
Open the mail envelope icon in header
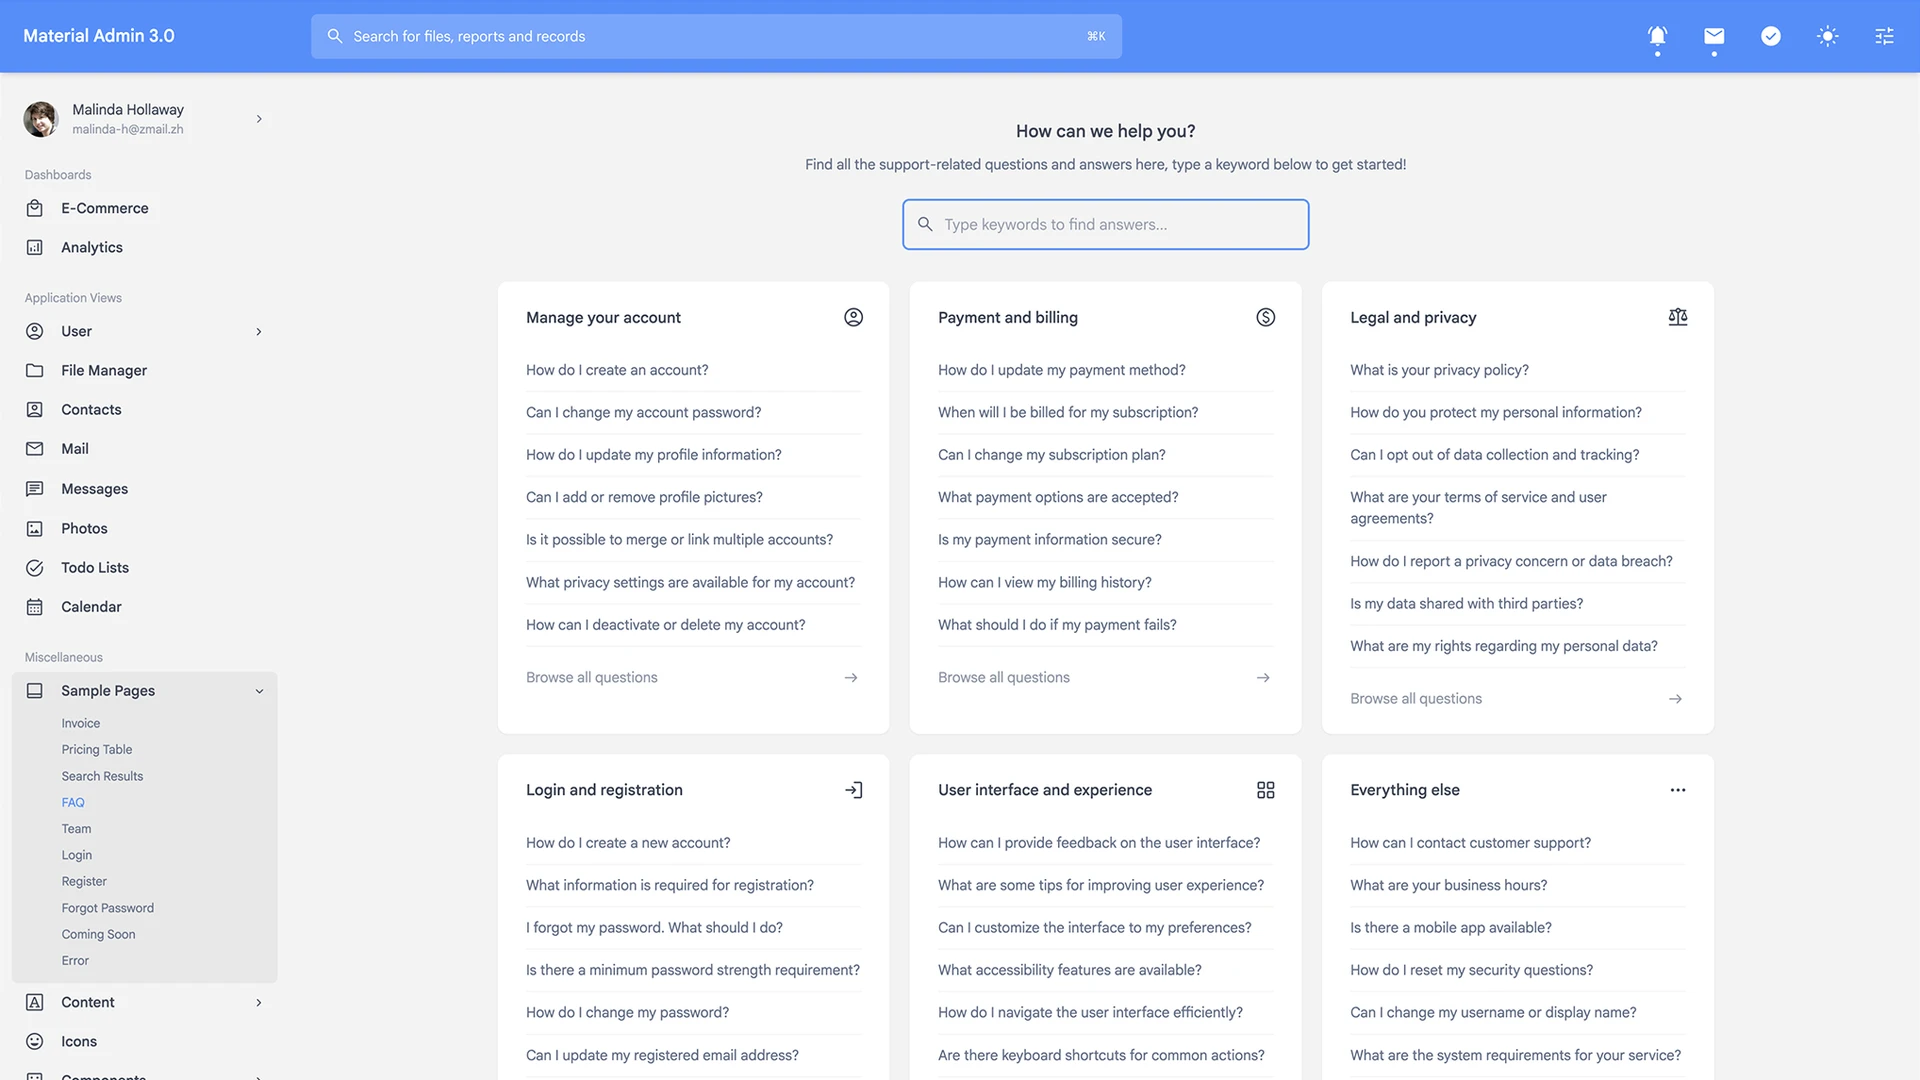1714,36
